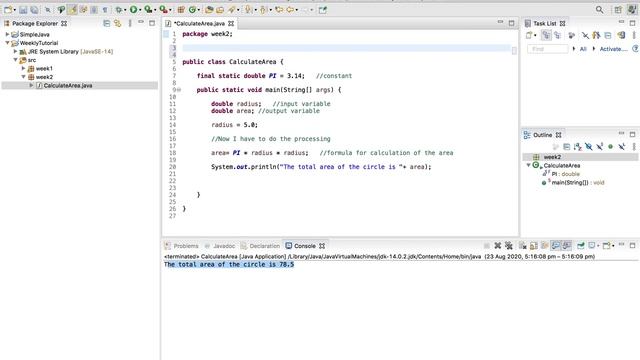This screenshot has width=640, height=360.
Task: Toggle Show Whitespace Characters pilcrow icon
Action: tap(105, 10)
